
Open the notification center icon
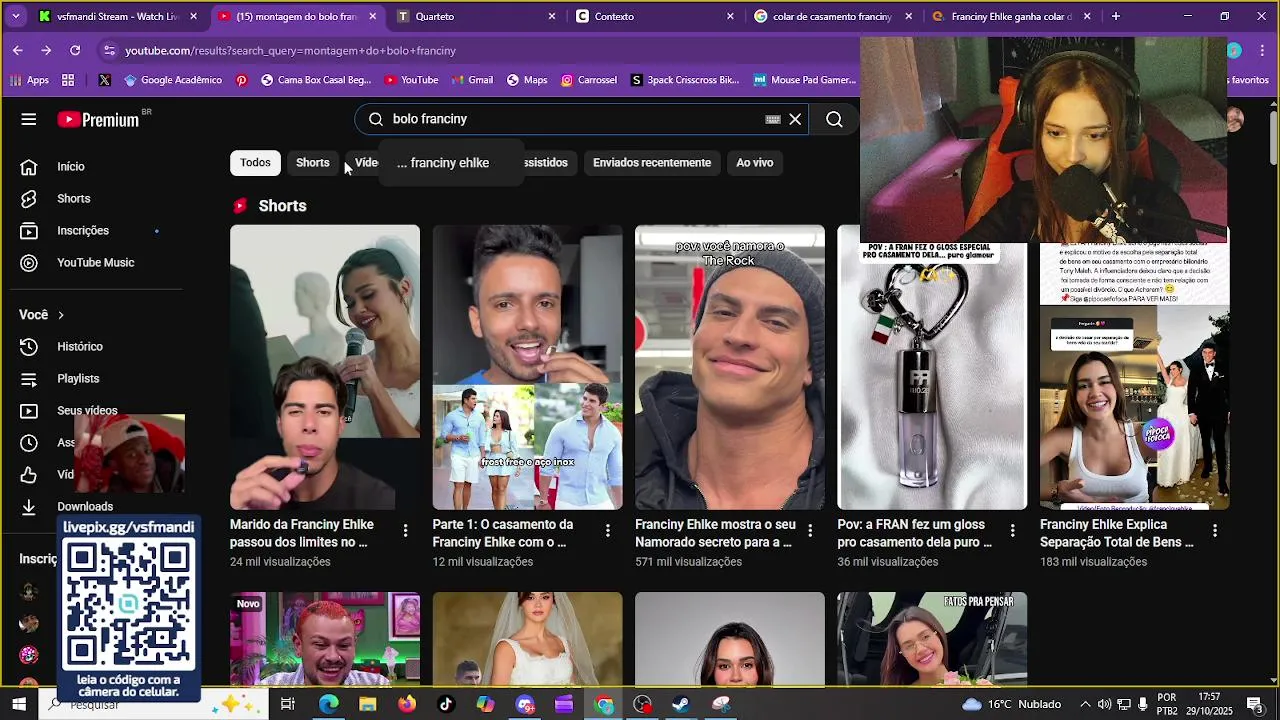tap(1255, 704)
